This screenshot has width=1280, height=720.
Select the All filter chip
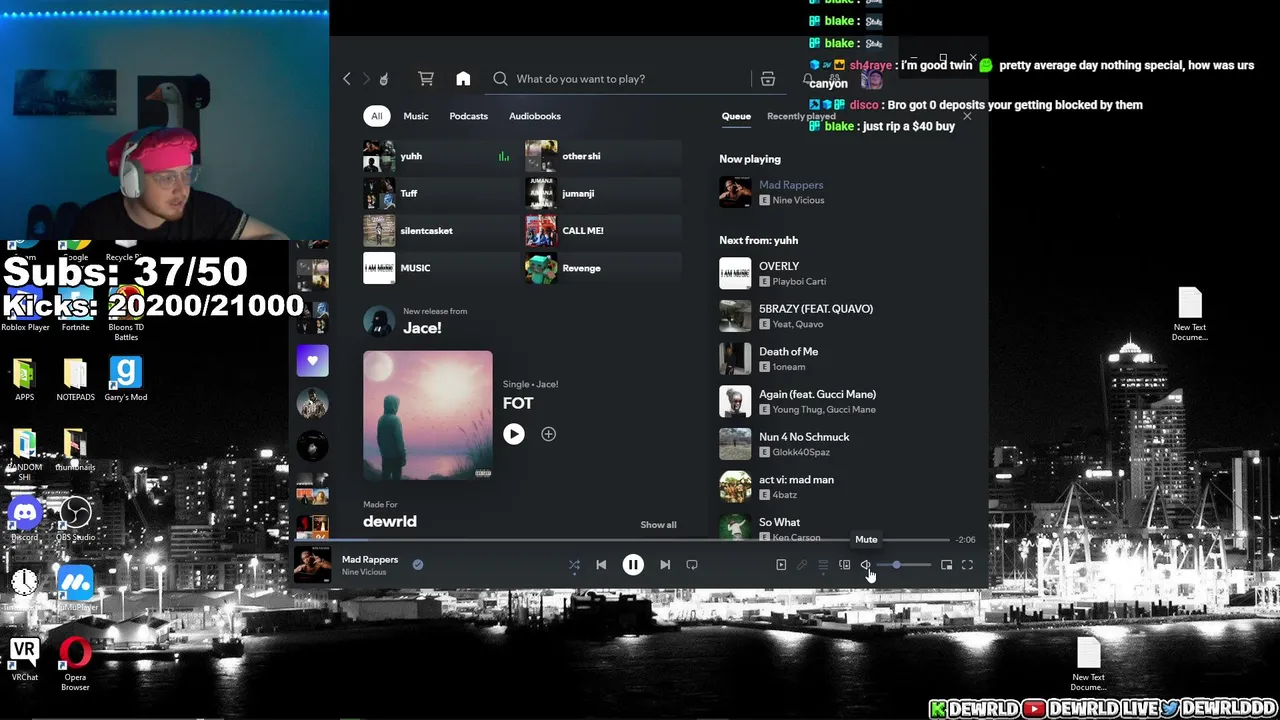pos(377,116)
